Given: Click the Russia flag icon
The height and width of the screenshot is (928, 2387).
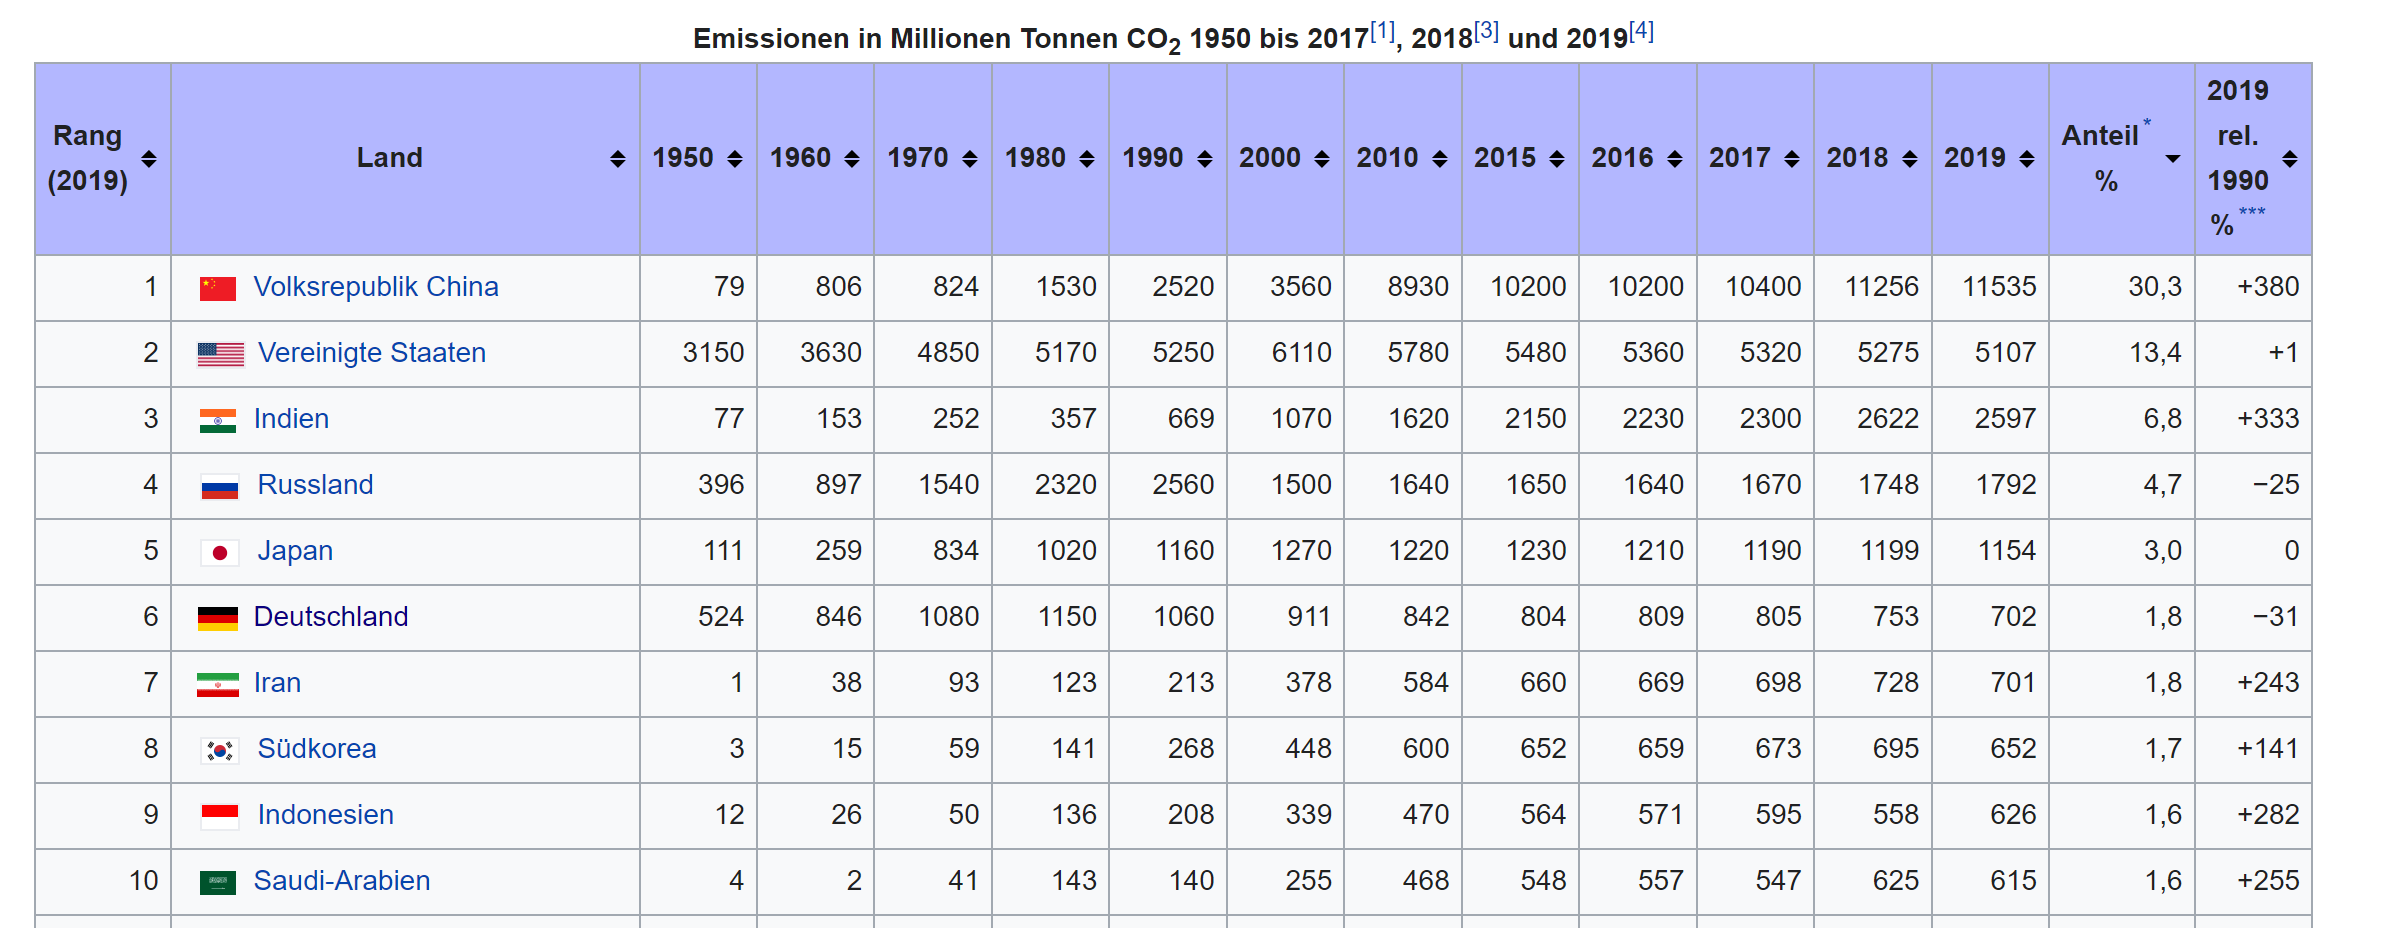Looking at the screenshot, I should pos(220,487).
